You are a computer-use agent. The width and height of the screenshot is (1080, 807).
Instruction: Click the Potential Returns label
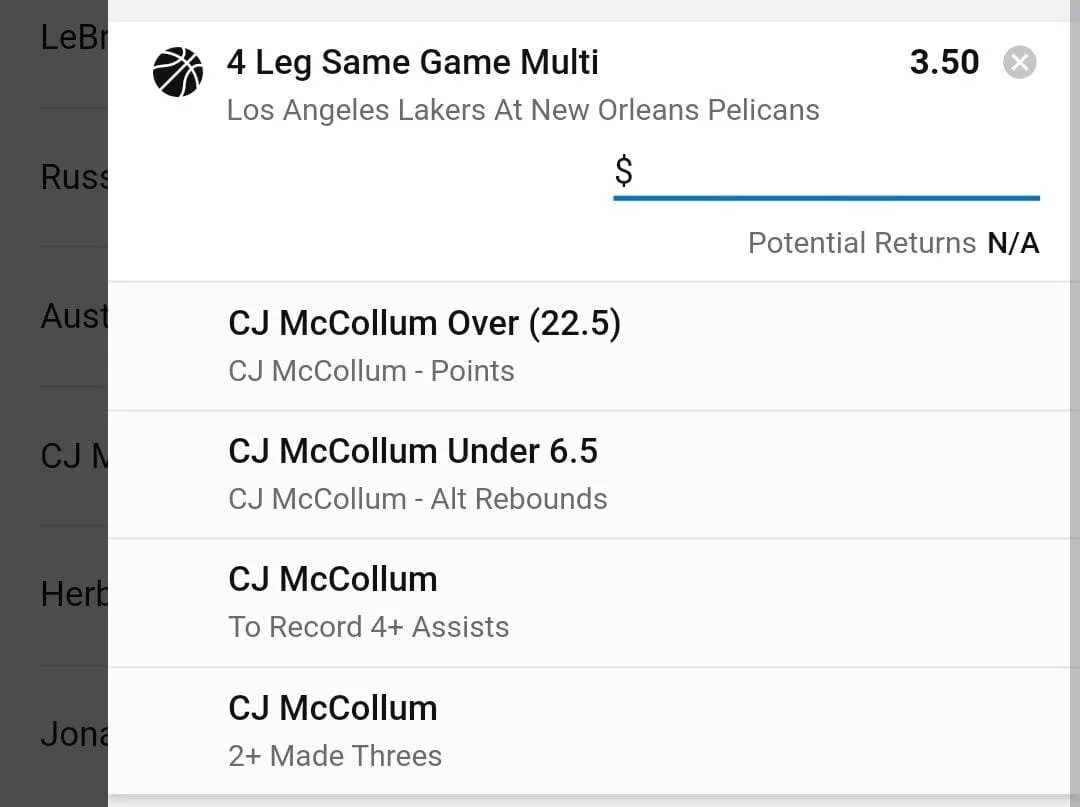pos(861,243)
